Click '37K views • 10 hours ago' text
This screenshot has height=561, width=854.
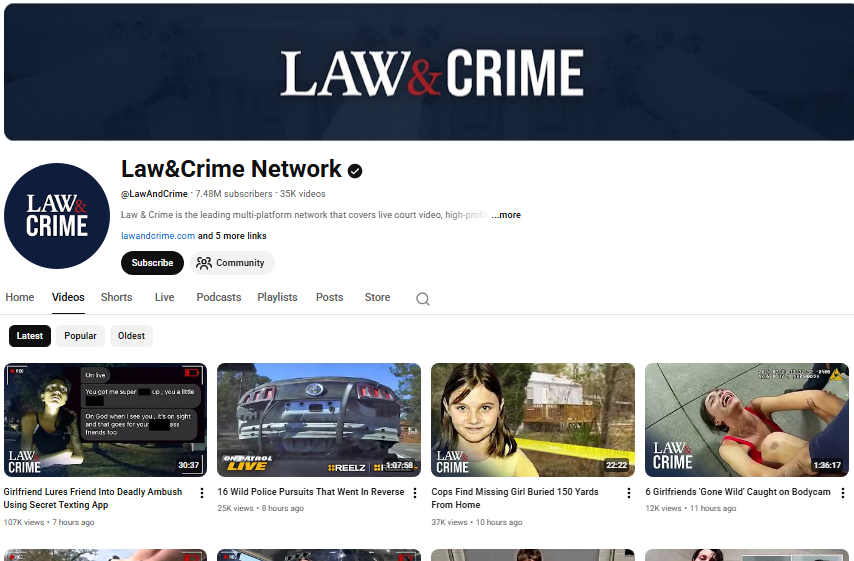(477, 522)
